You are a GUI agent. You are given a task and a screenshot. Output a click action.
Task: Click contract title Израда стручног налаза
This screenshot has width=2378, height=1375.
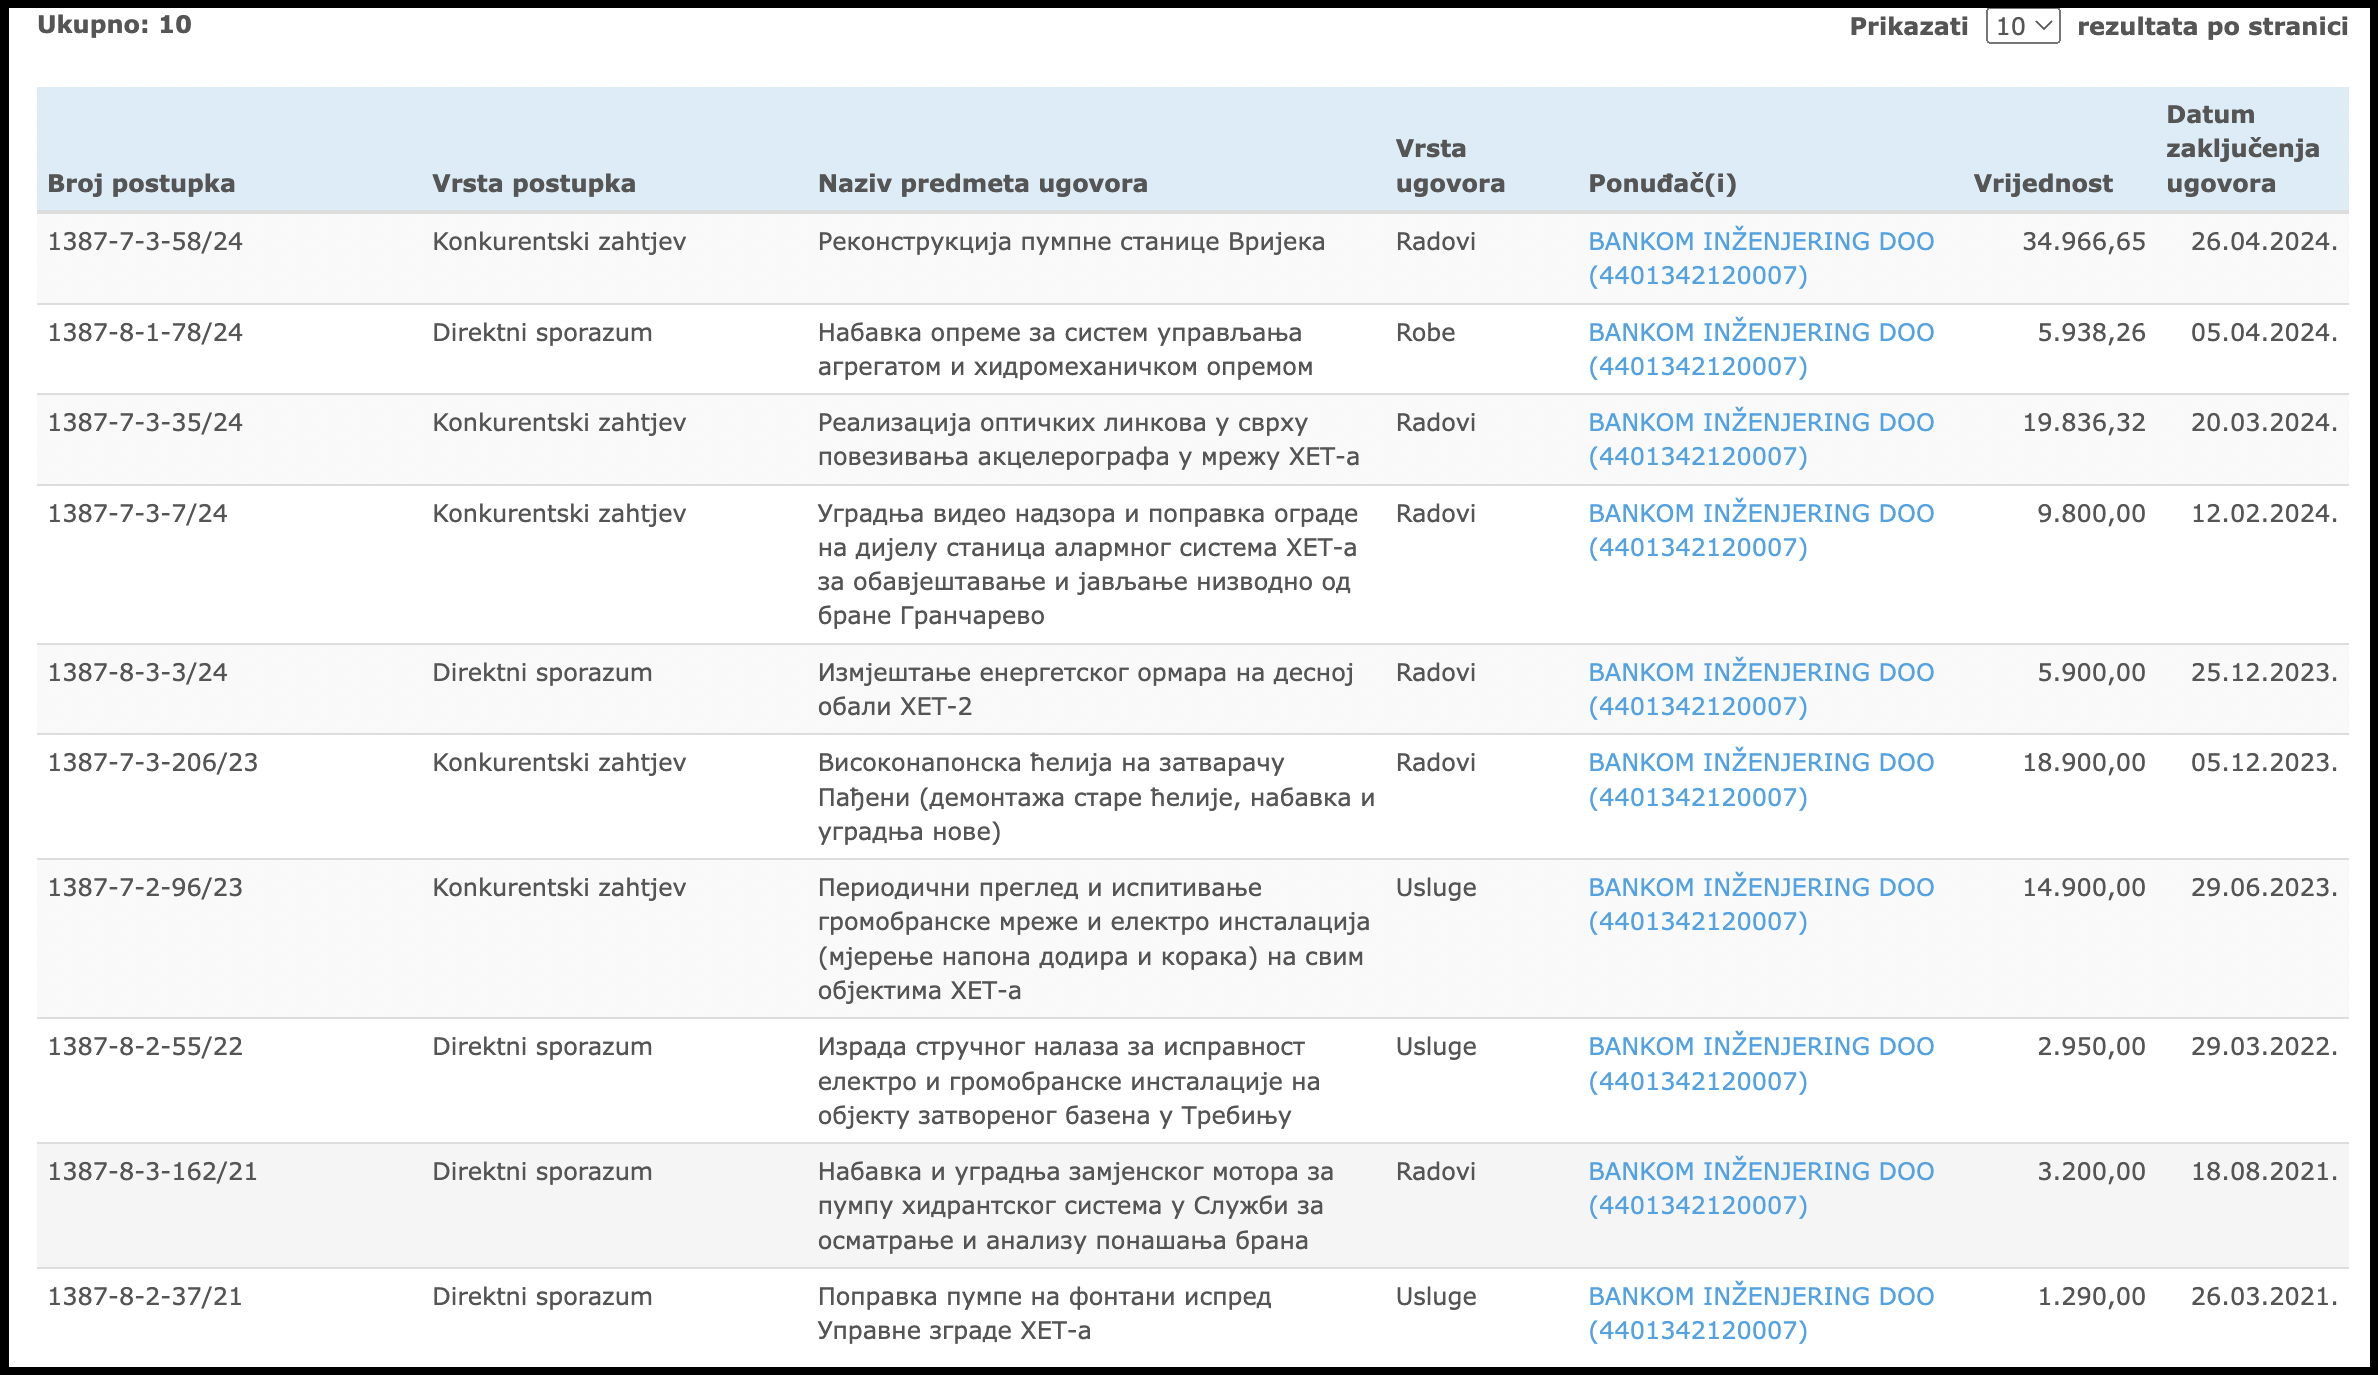coord(1069,1081)
